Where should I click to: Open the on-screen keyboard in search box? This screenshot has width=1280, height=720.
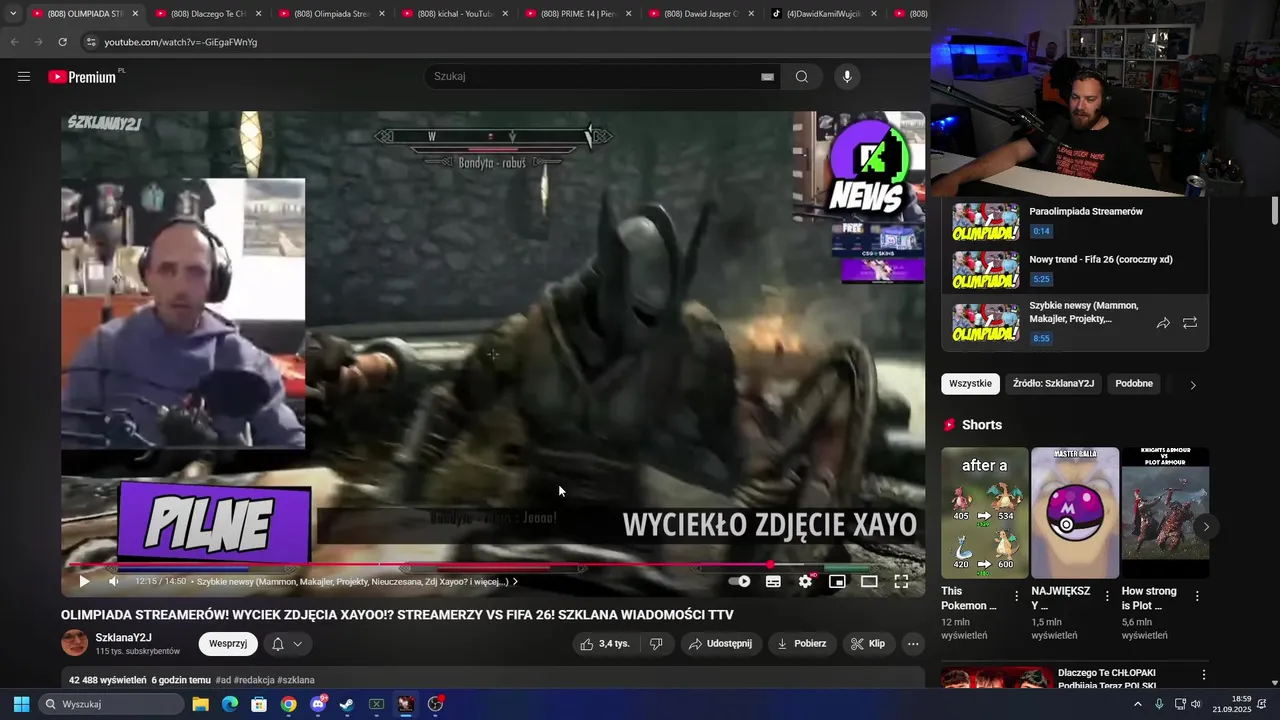[x=767, y=76]
